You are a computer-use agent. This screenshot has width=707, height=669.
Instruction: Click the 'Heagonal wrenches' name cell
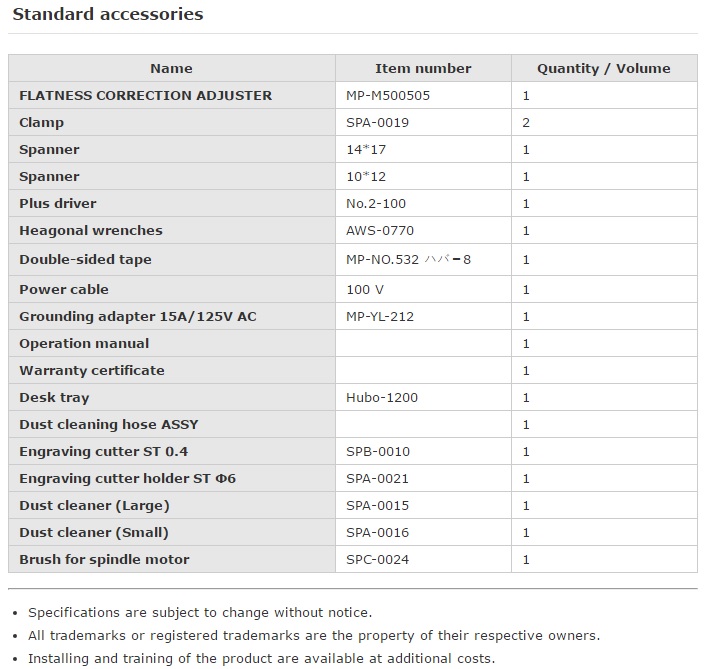pos(90,231)
